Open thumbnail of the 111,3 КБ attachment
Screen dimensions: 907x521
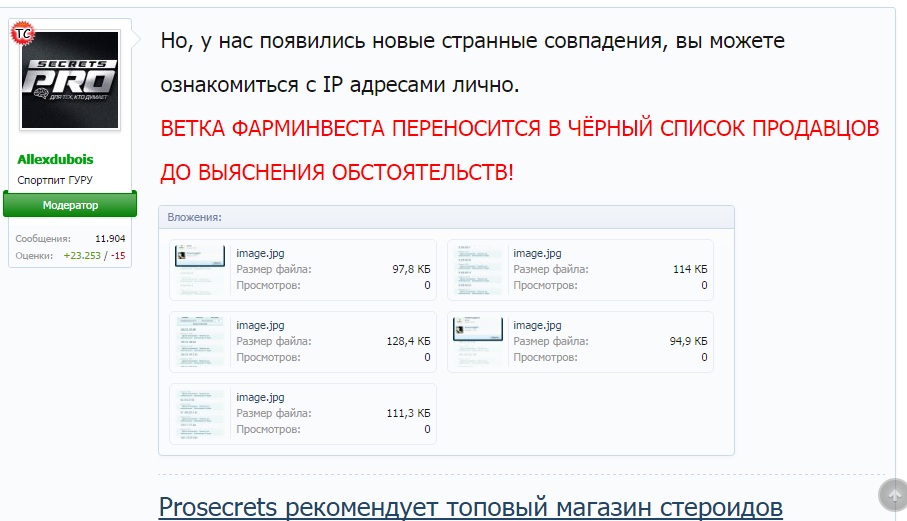(200, 413)
